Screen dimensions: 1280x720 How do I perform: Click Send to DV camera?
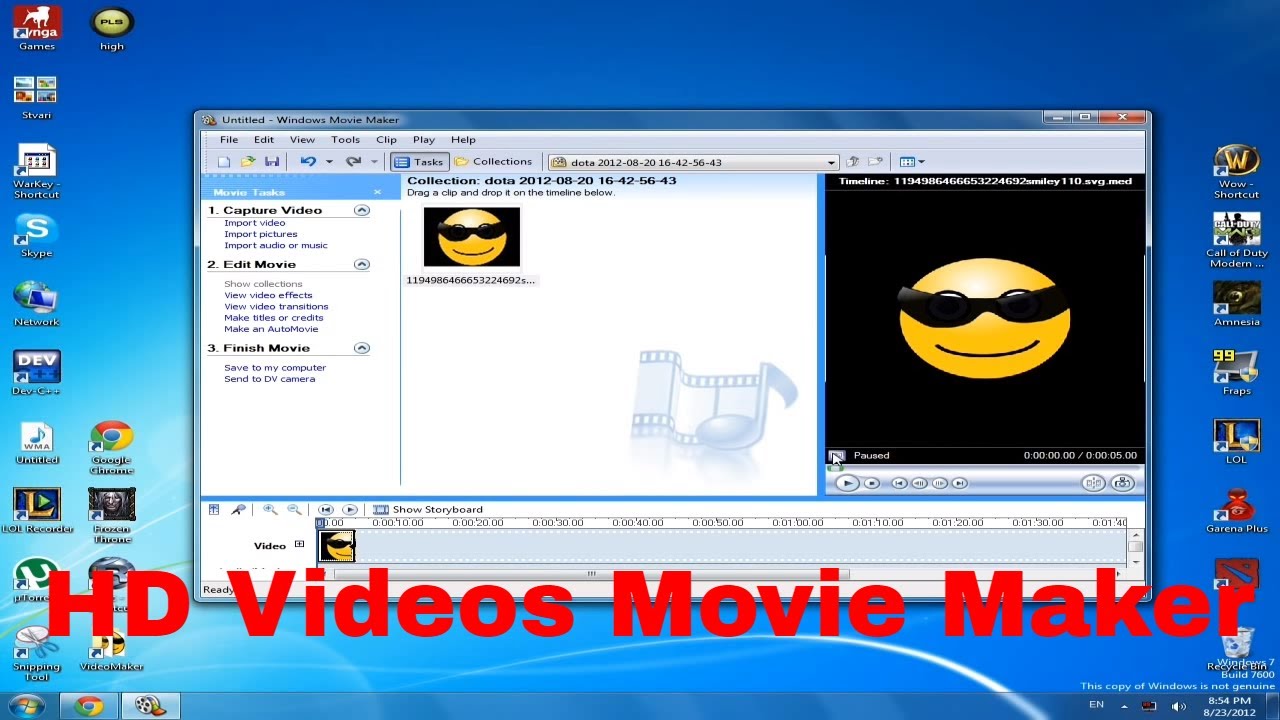(269, 379)
